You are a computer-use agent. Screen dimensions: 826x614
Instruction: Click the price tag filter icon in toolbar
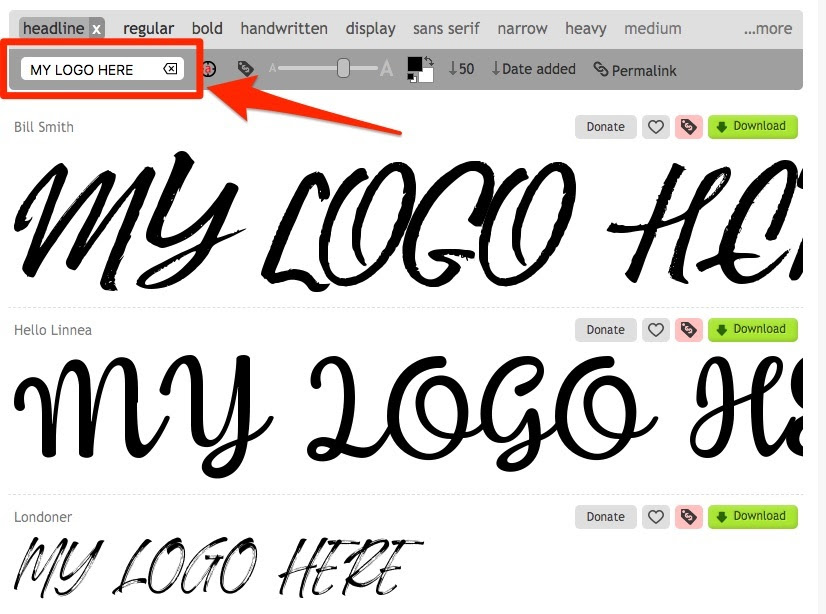tap(245, 69)
